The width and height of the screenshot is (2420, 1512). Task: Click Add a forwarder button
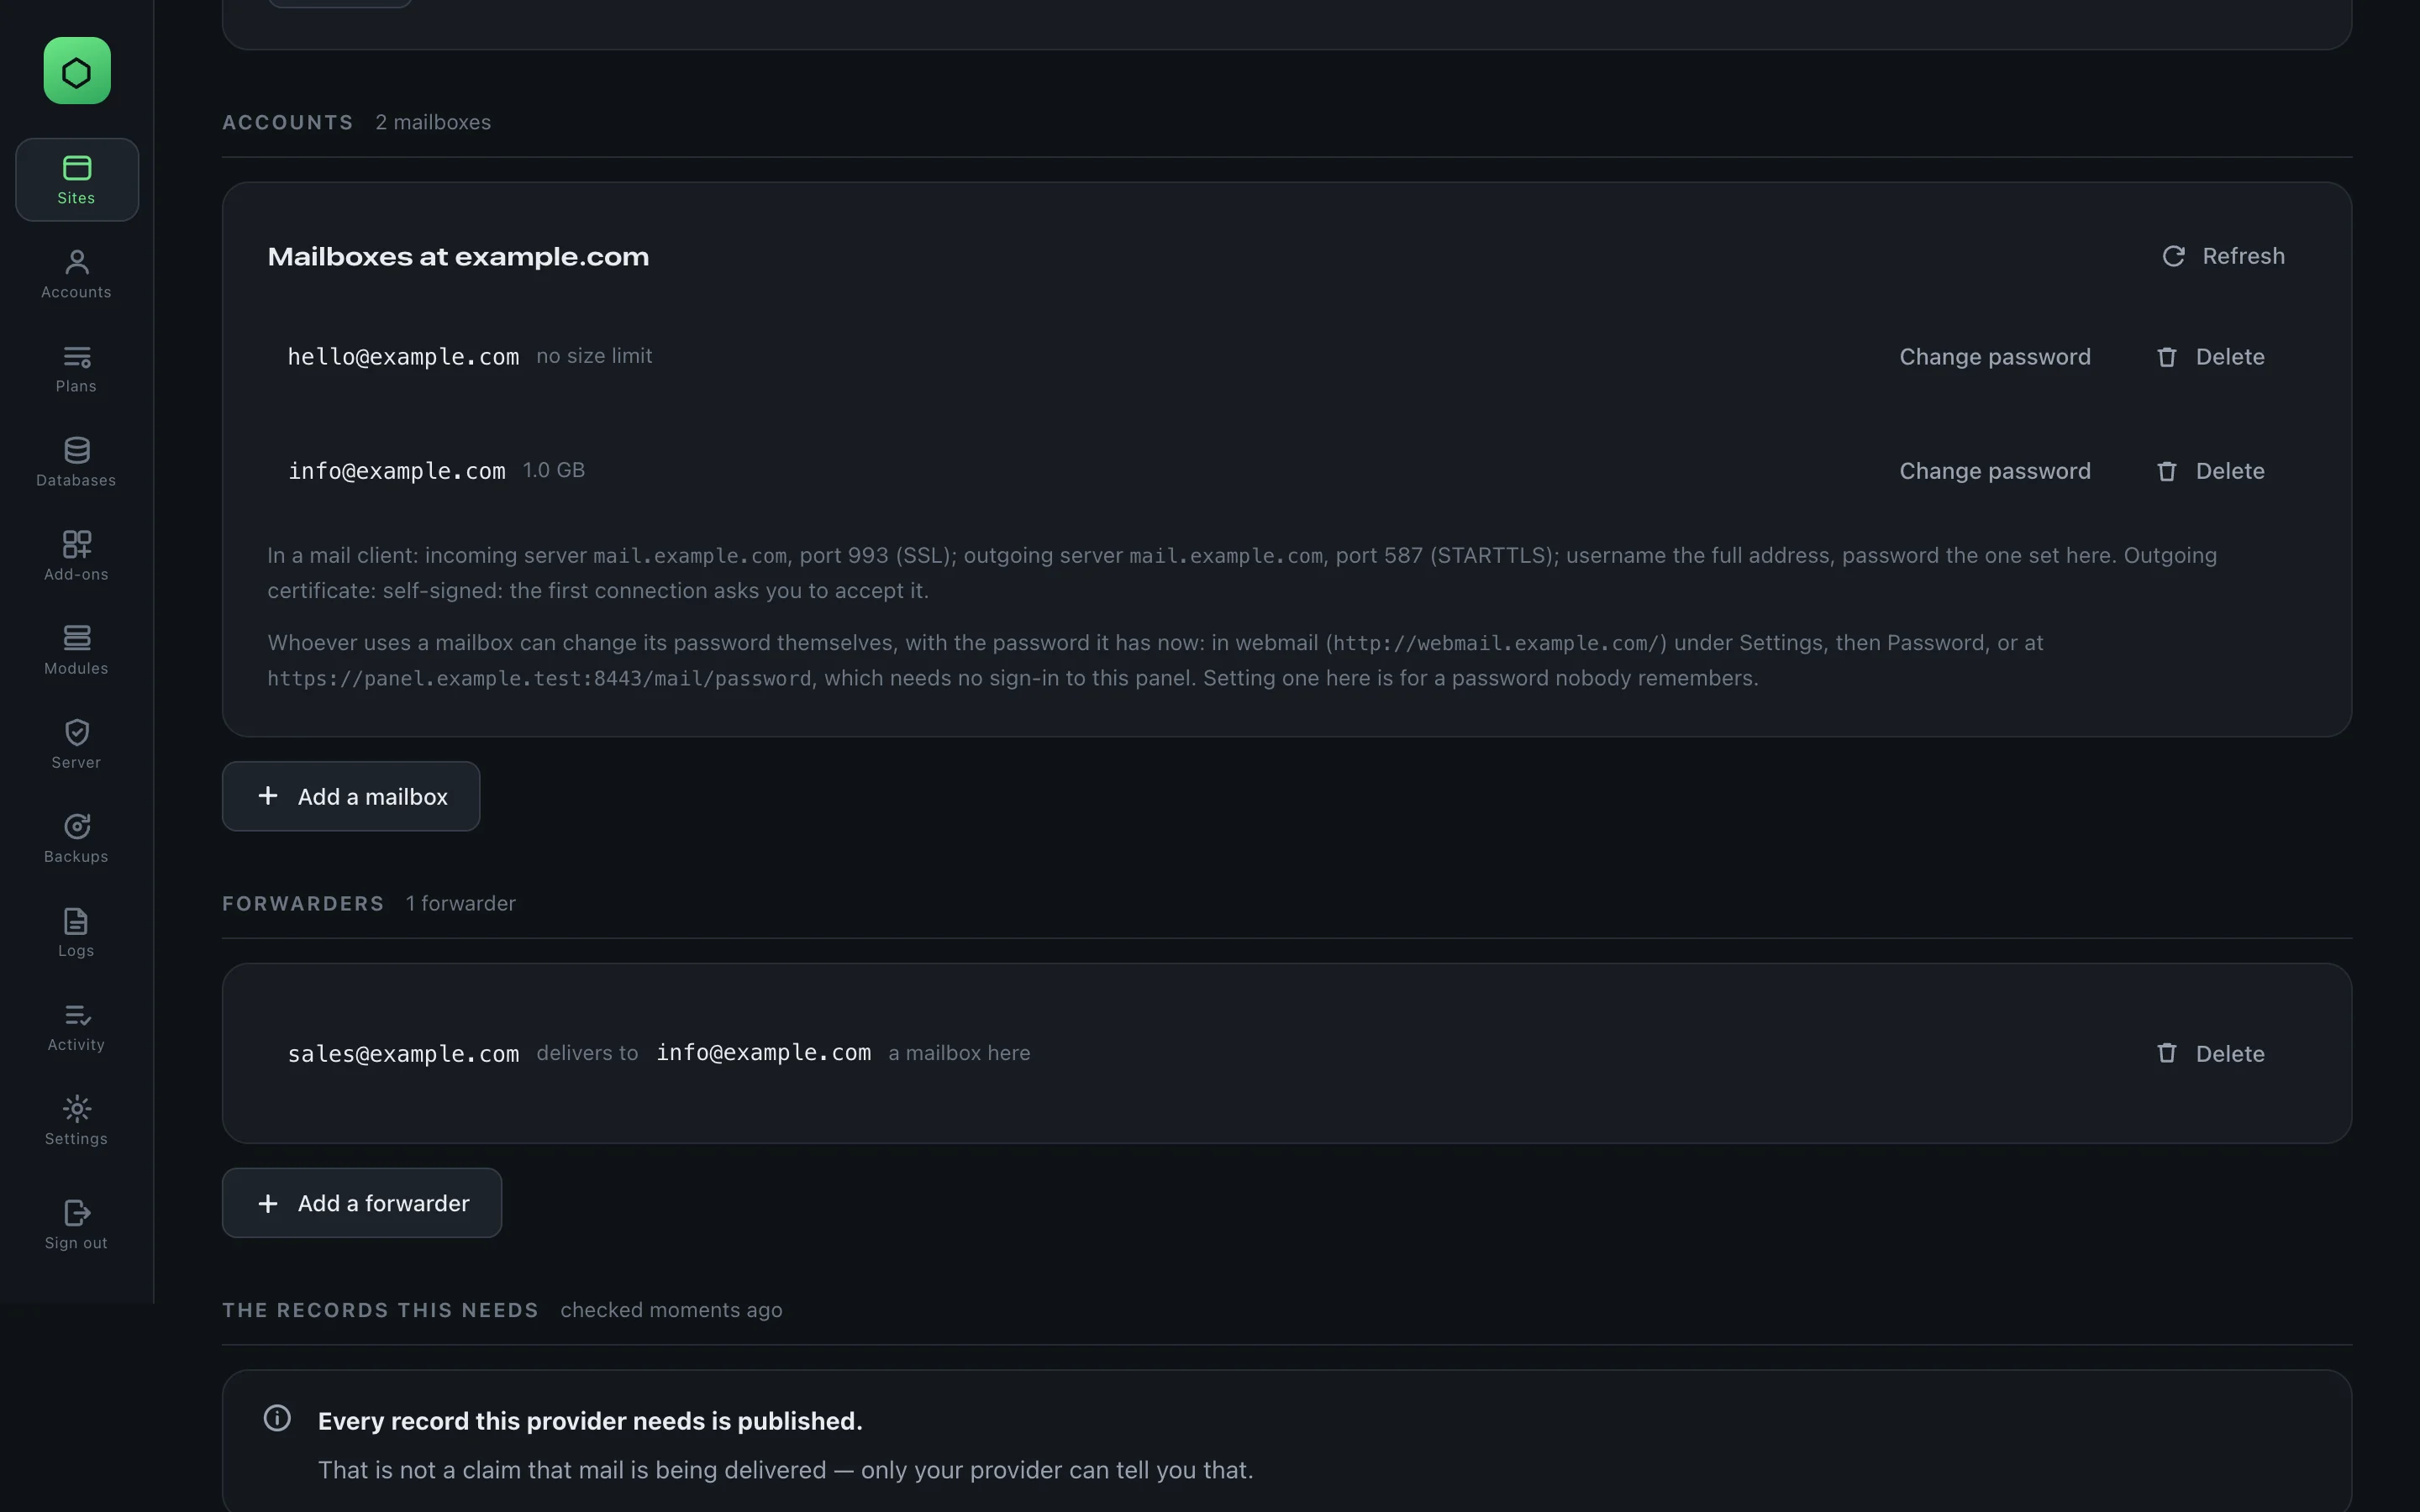362,1203
